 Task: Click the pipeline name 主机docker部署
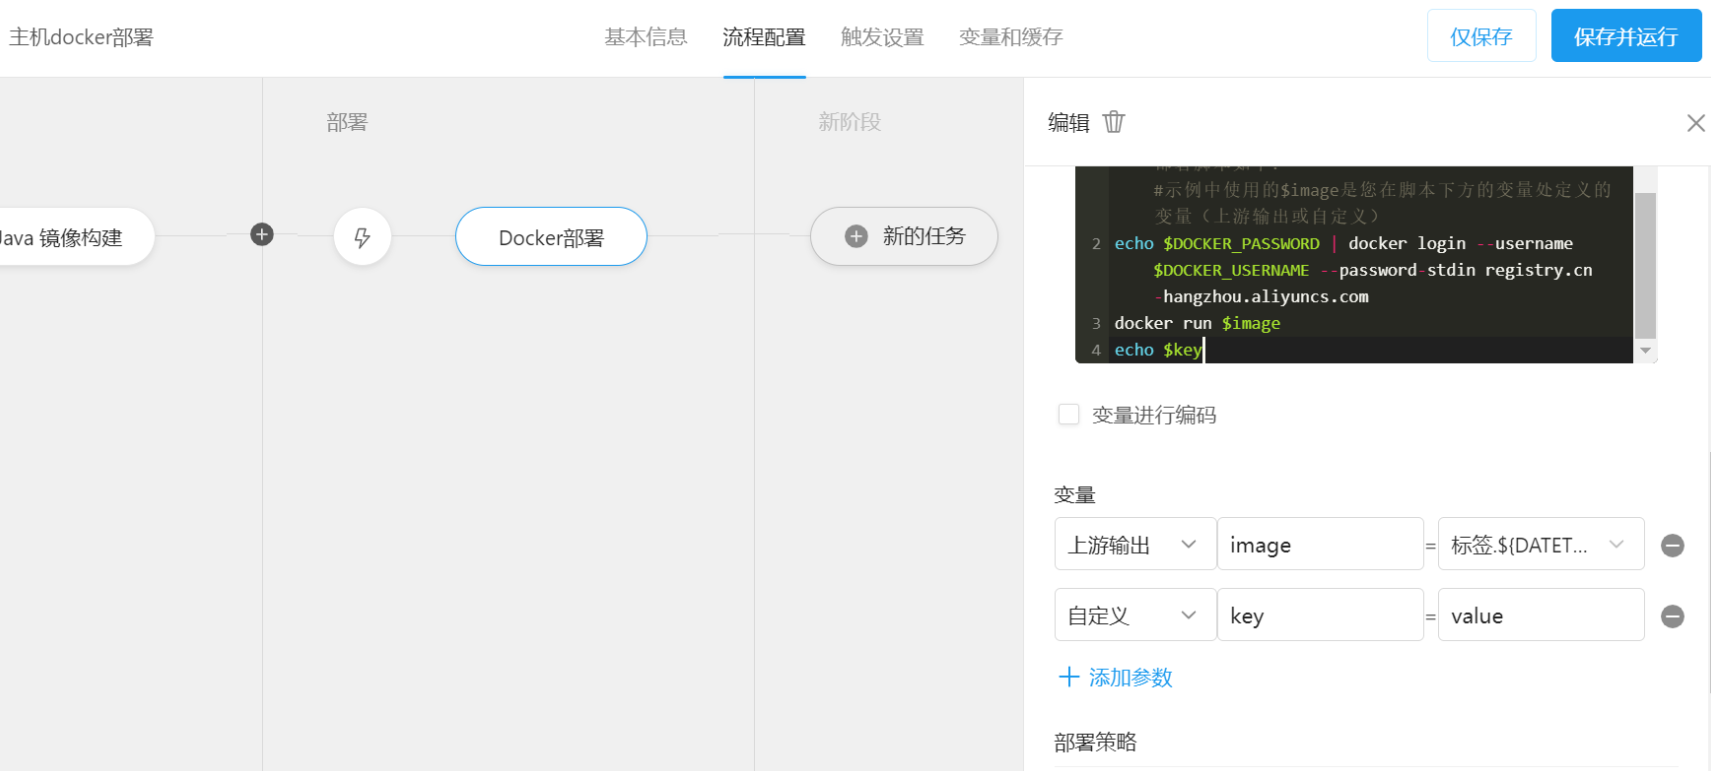point(81,37)
